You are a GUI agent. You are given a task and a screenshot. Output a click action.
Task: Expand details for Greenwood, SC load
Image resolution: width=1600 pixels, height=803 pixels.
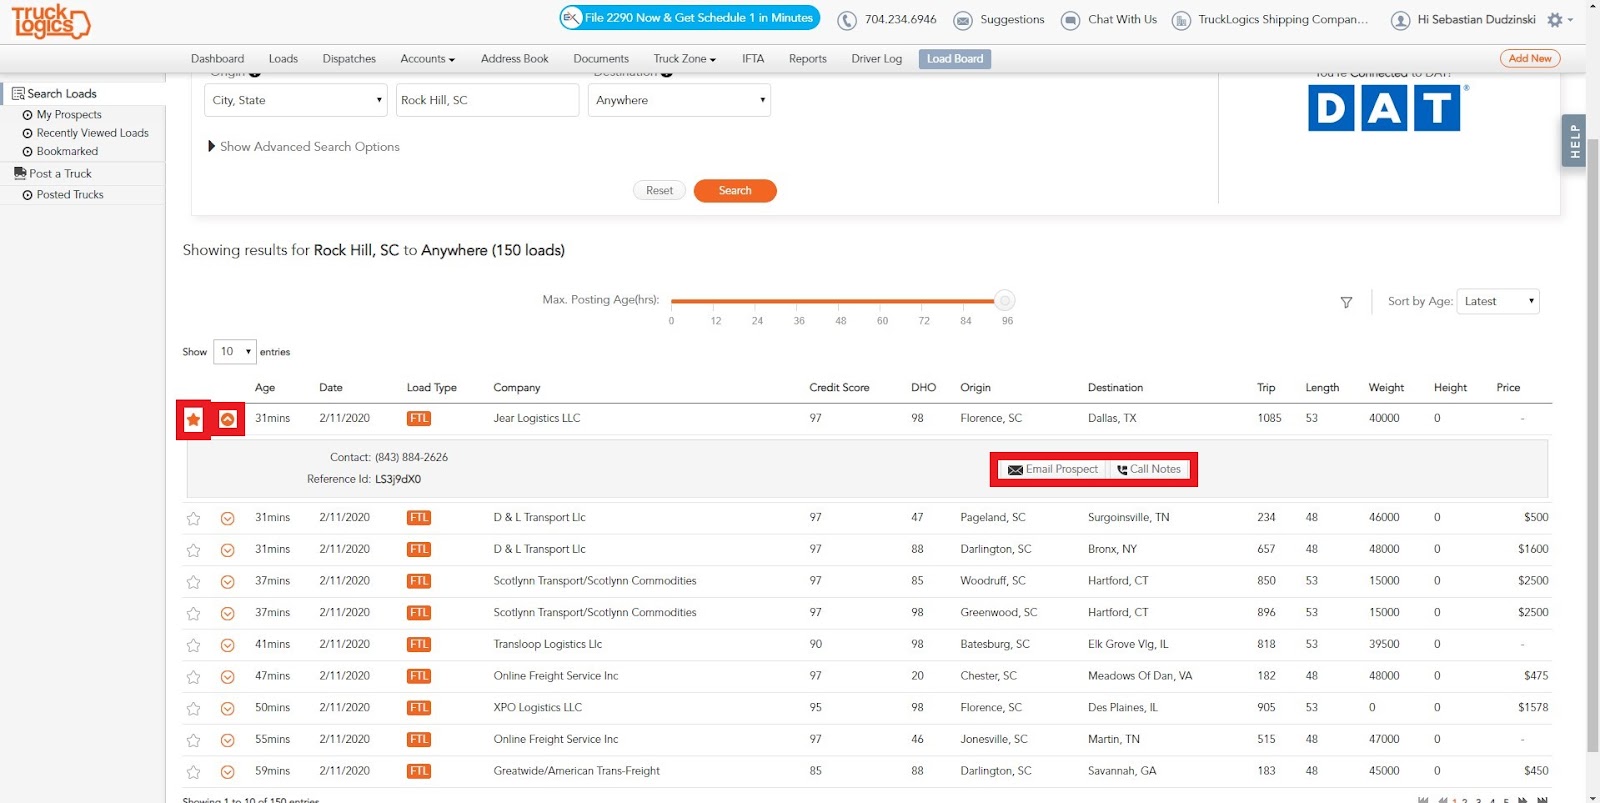coord(228,614)
